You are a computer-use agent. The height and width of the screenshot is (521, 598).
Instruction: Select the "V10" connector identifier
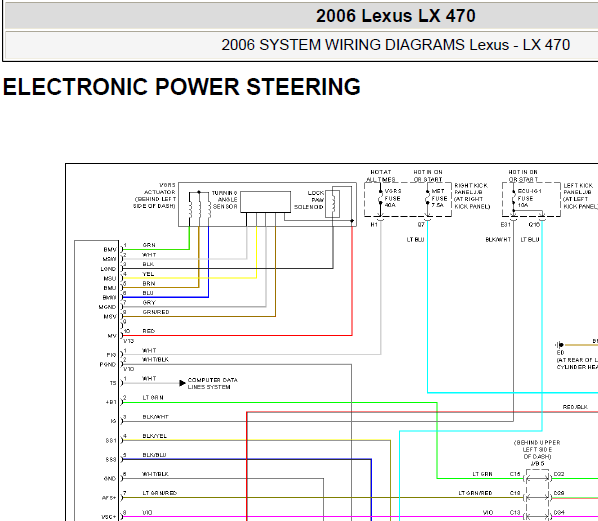129,369
